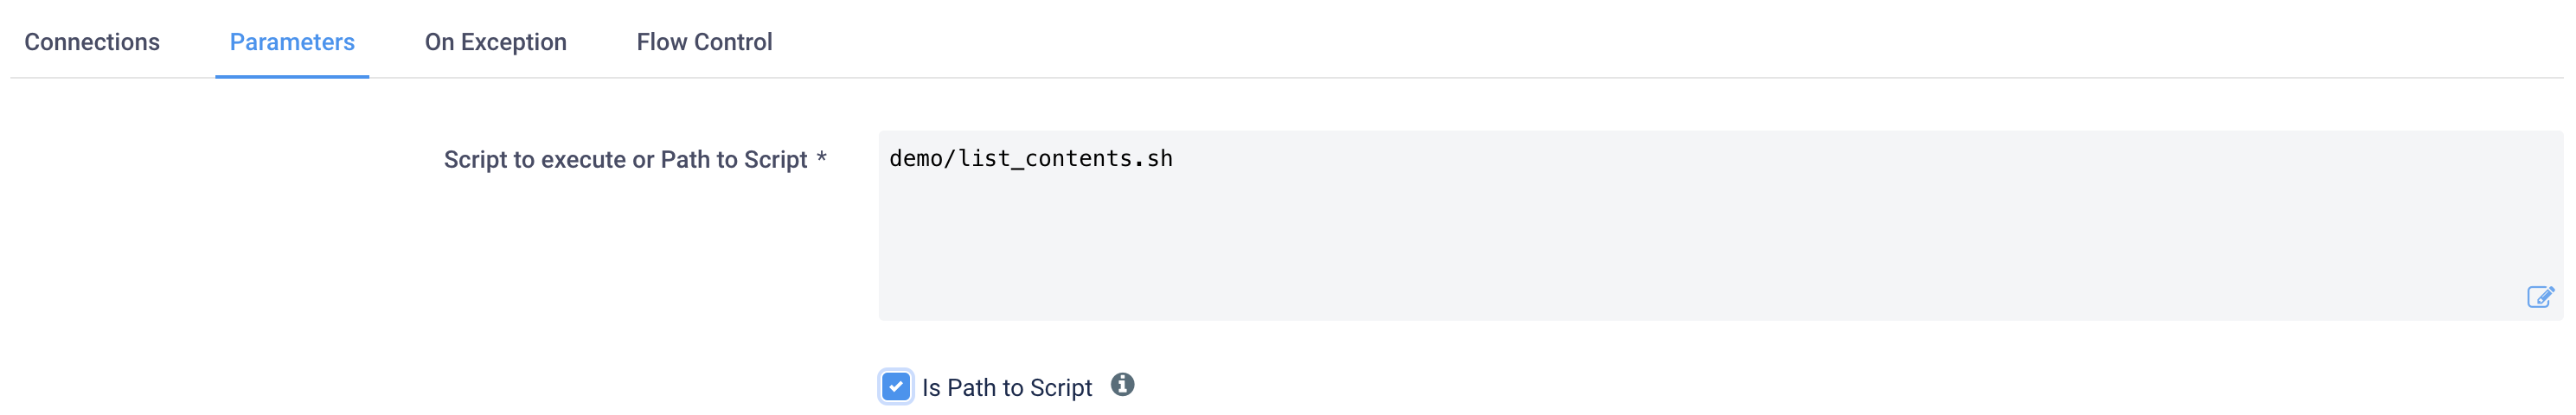Switch to the Connections tab
The height and width of the screenshot is (415, 2576).
pos(92,42)
